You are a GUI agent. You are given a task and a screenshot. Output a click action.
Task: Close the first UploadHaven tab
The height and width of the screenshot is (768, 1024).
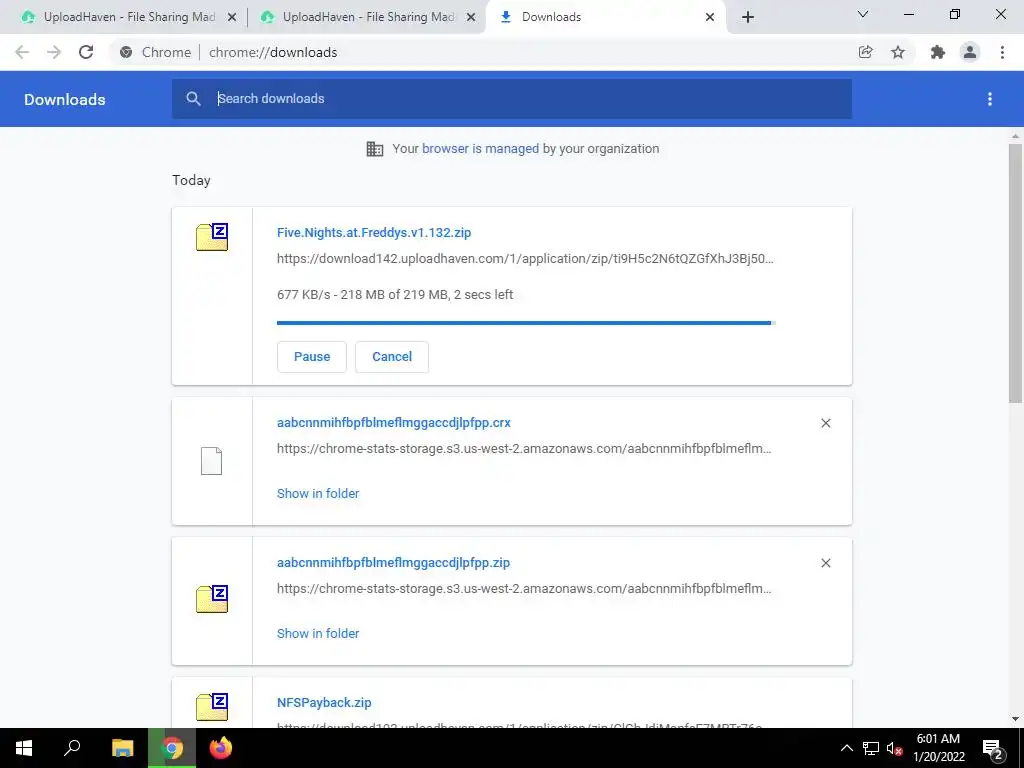232,17
